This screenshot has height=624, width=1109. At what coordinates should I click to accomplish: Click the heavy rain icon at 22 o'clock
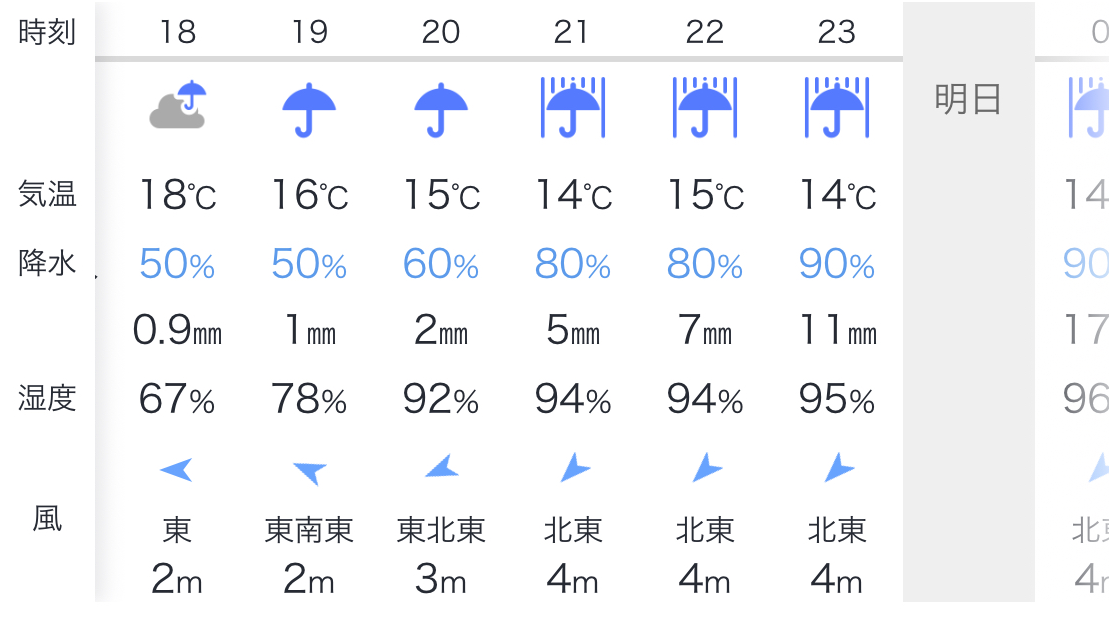pos(705,108)
